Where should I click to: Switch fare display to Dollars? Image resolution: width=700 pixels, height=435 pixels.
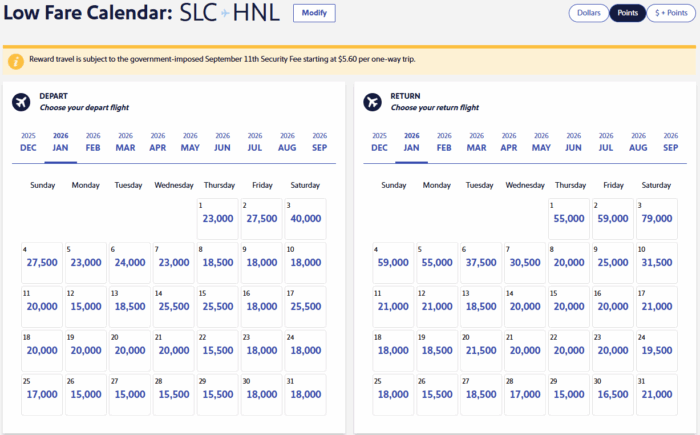pos(588,13)
